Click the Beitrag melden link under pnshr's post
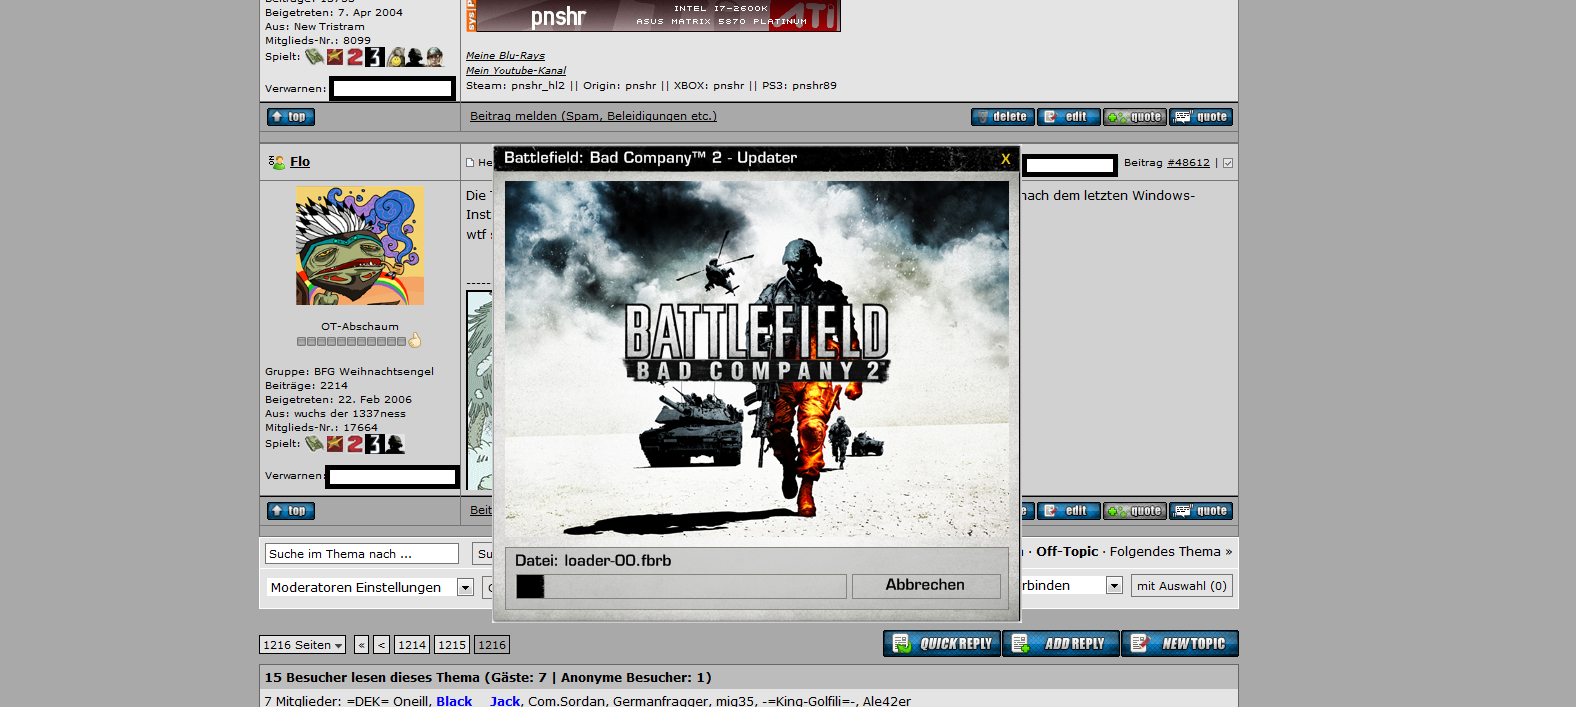The image size is (1576, 707). point(593,116)
